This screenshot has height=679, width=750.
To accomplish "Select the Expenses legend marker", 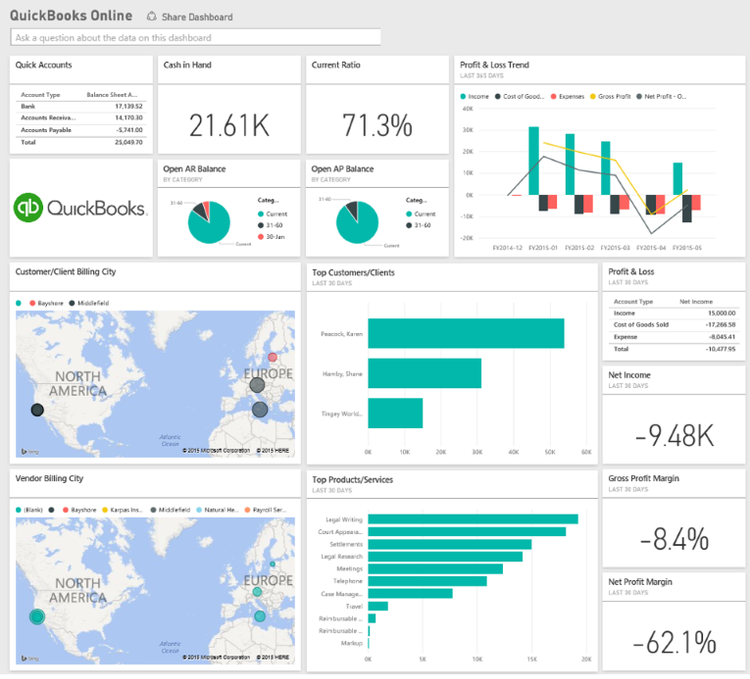I will 553,97.
